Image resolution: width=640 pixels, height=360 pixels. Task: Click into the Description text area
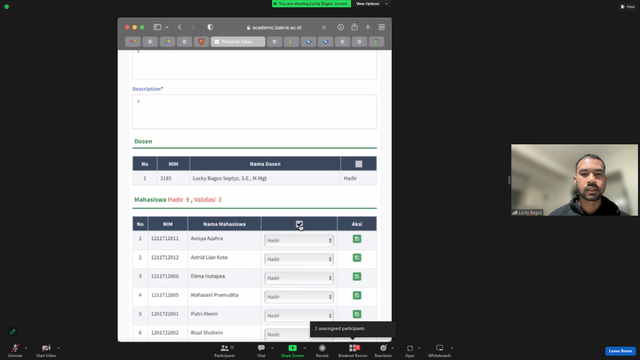[254, 112]
